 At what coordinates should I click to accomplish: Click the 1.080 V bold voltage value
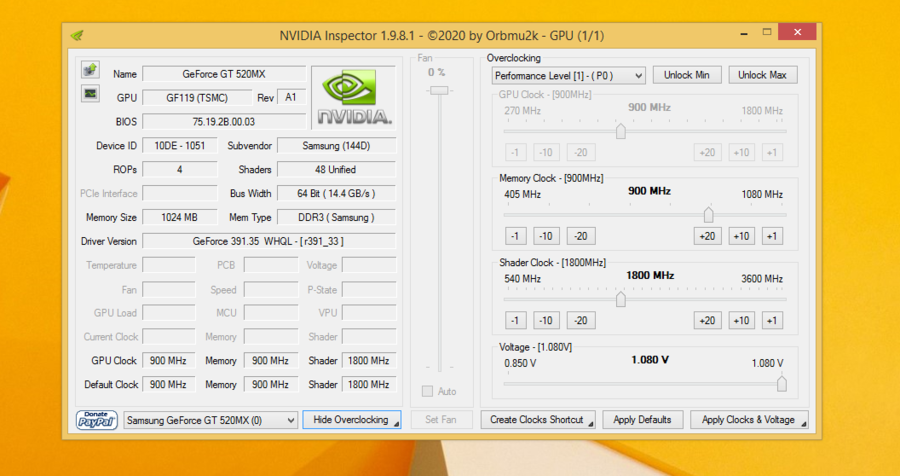[x=650, y=360]
